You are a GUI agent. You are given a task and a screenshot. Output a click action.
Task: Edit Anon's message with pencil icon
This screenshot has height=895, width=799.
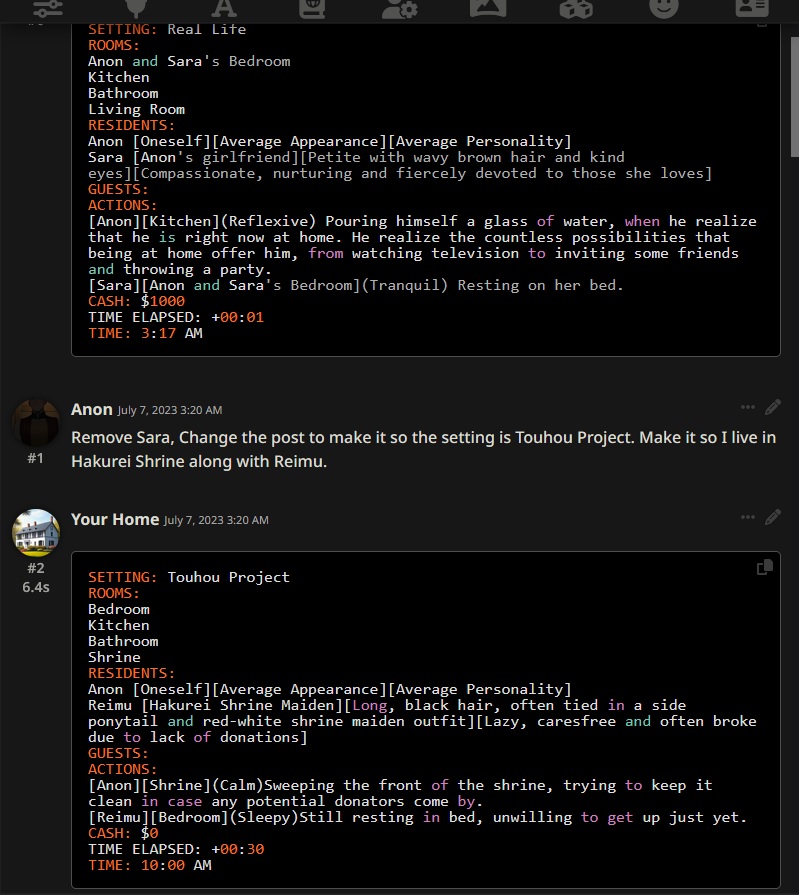773,407
